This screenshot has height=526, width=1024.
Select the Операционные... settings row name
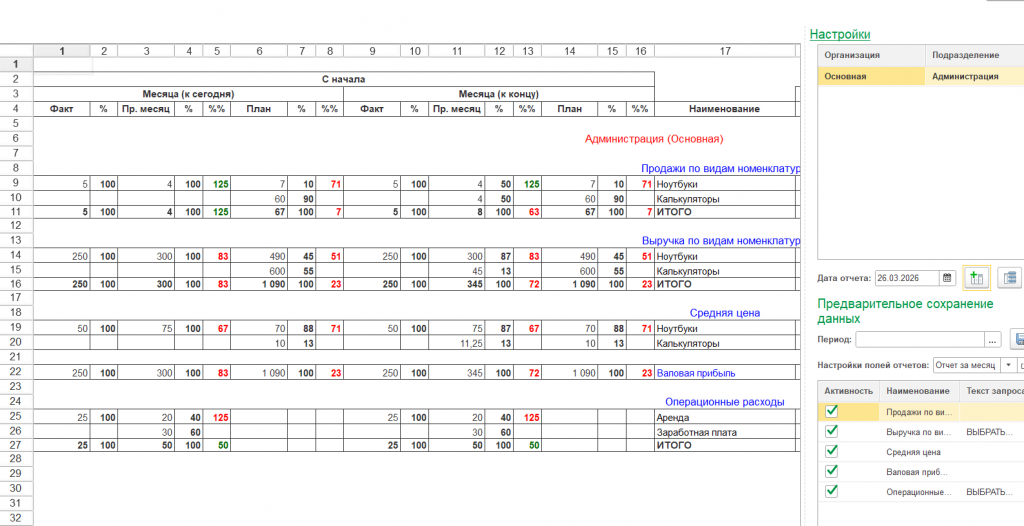point(918,491)
